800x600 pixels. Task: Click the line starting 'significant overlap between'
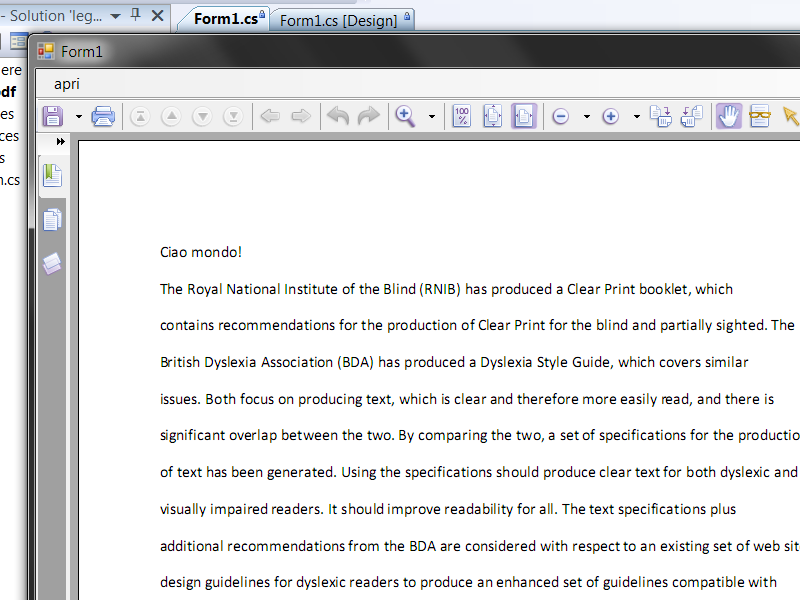[x=480, y=435]
